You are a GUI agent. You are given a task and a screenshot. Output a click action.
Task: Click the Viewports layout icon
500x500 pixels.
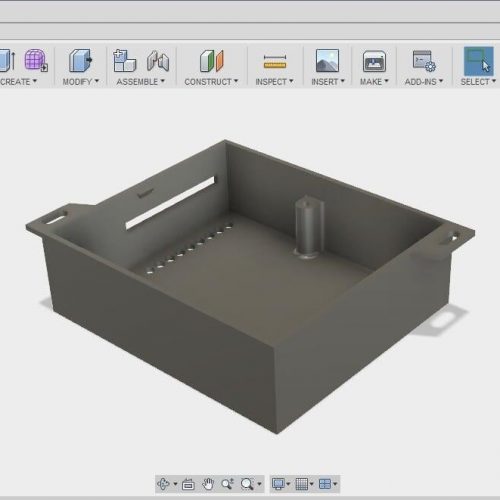(x=325, y=484)
